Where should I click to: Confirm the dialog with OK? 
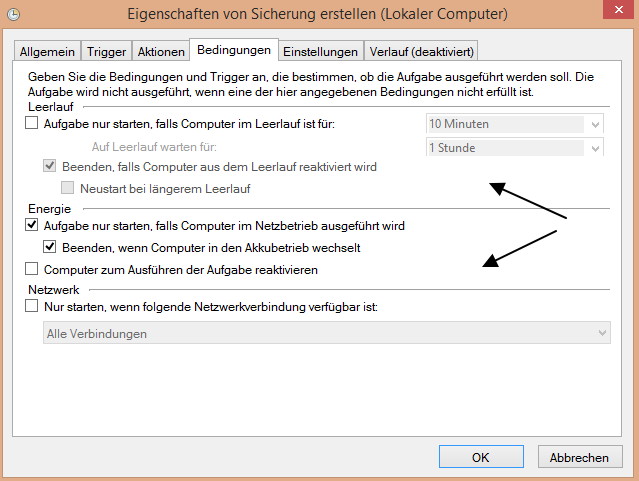coord(480,457)
